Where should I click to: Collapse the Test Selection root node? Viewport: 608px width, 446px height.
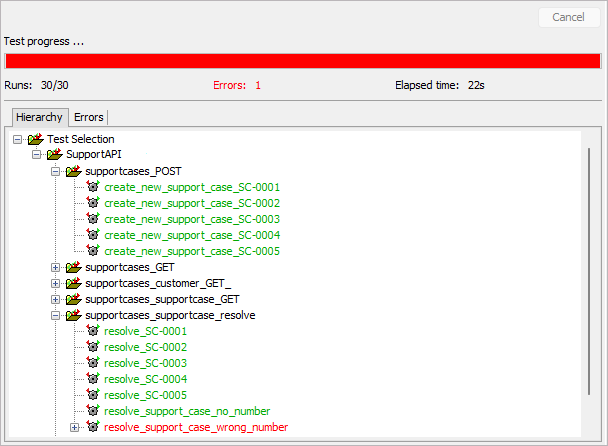pos(18,139)
